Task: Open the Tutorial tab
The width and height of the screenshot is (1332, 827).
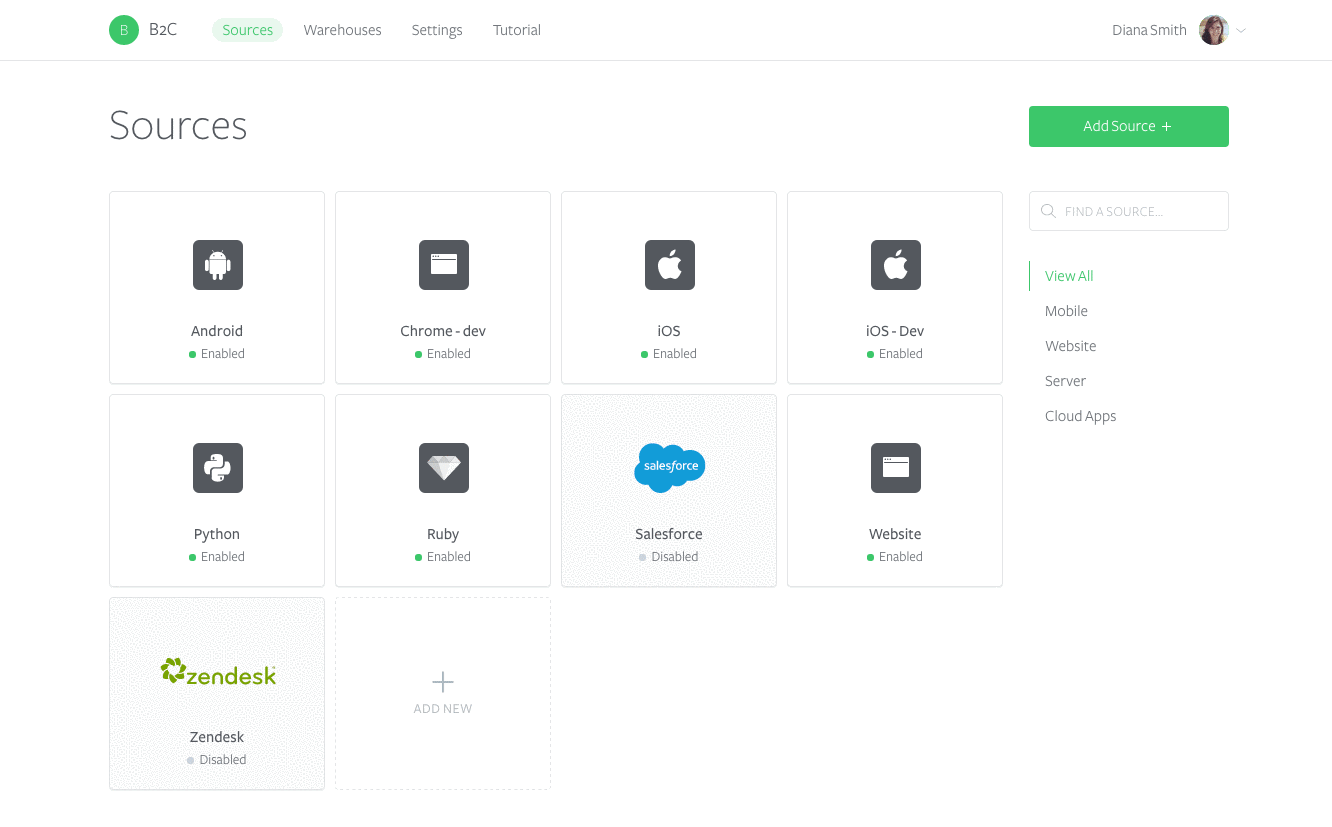Action: click(x=517, y=30)
